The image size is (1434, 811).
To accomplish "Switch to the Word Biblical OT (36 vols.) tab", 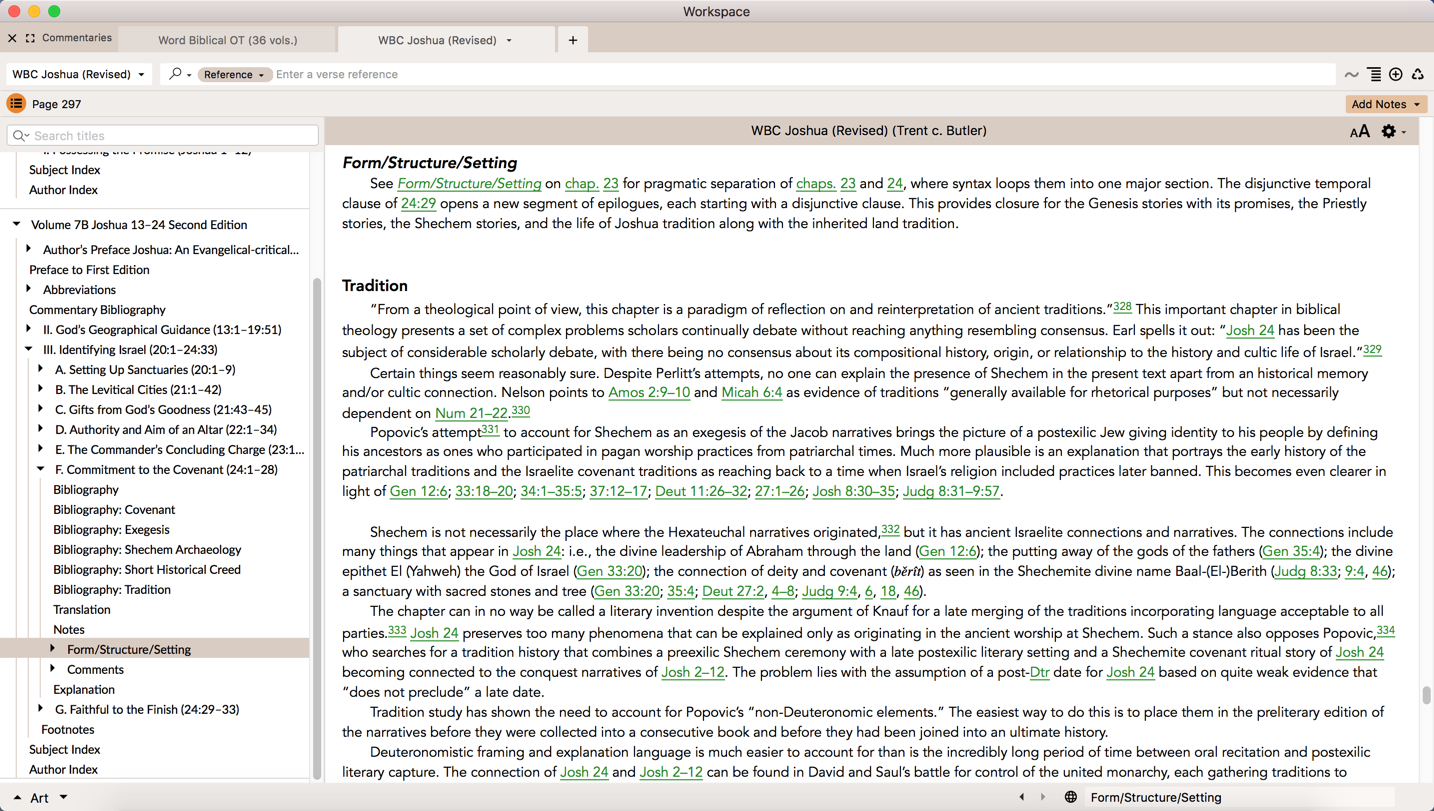I will pos(228,40).
